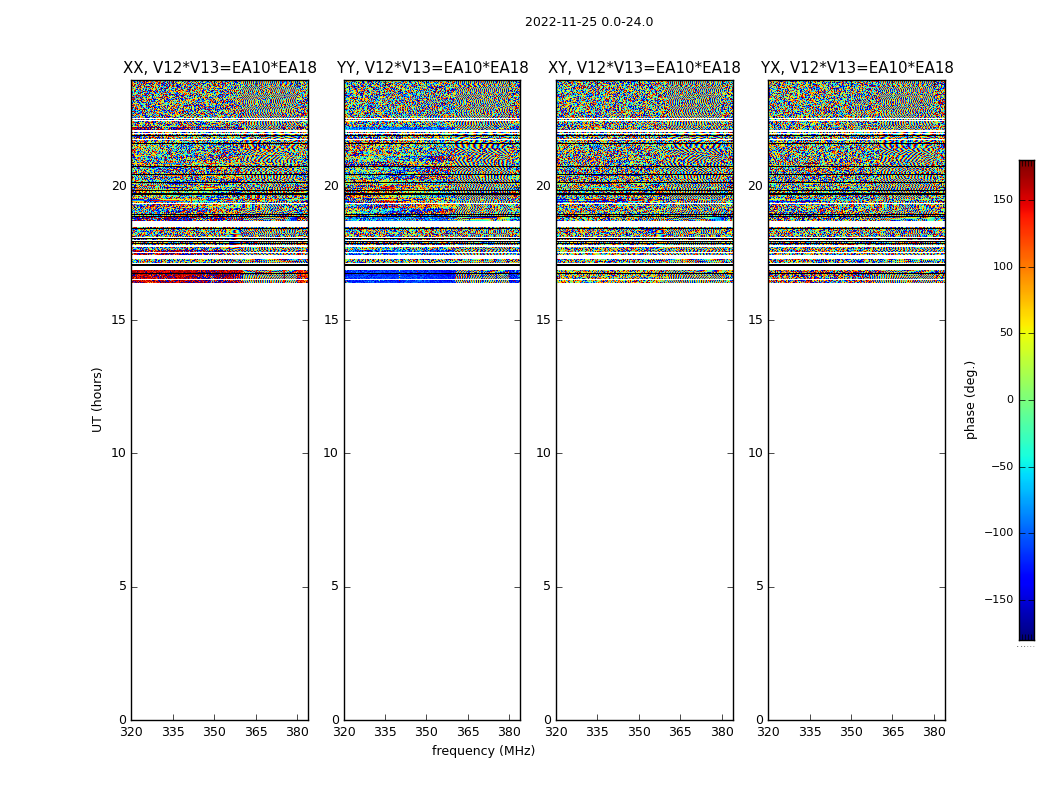The image size is (1050, 800).
Task: Click the 'UT (hours)' y-axis label
Action: 97,400
